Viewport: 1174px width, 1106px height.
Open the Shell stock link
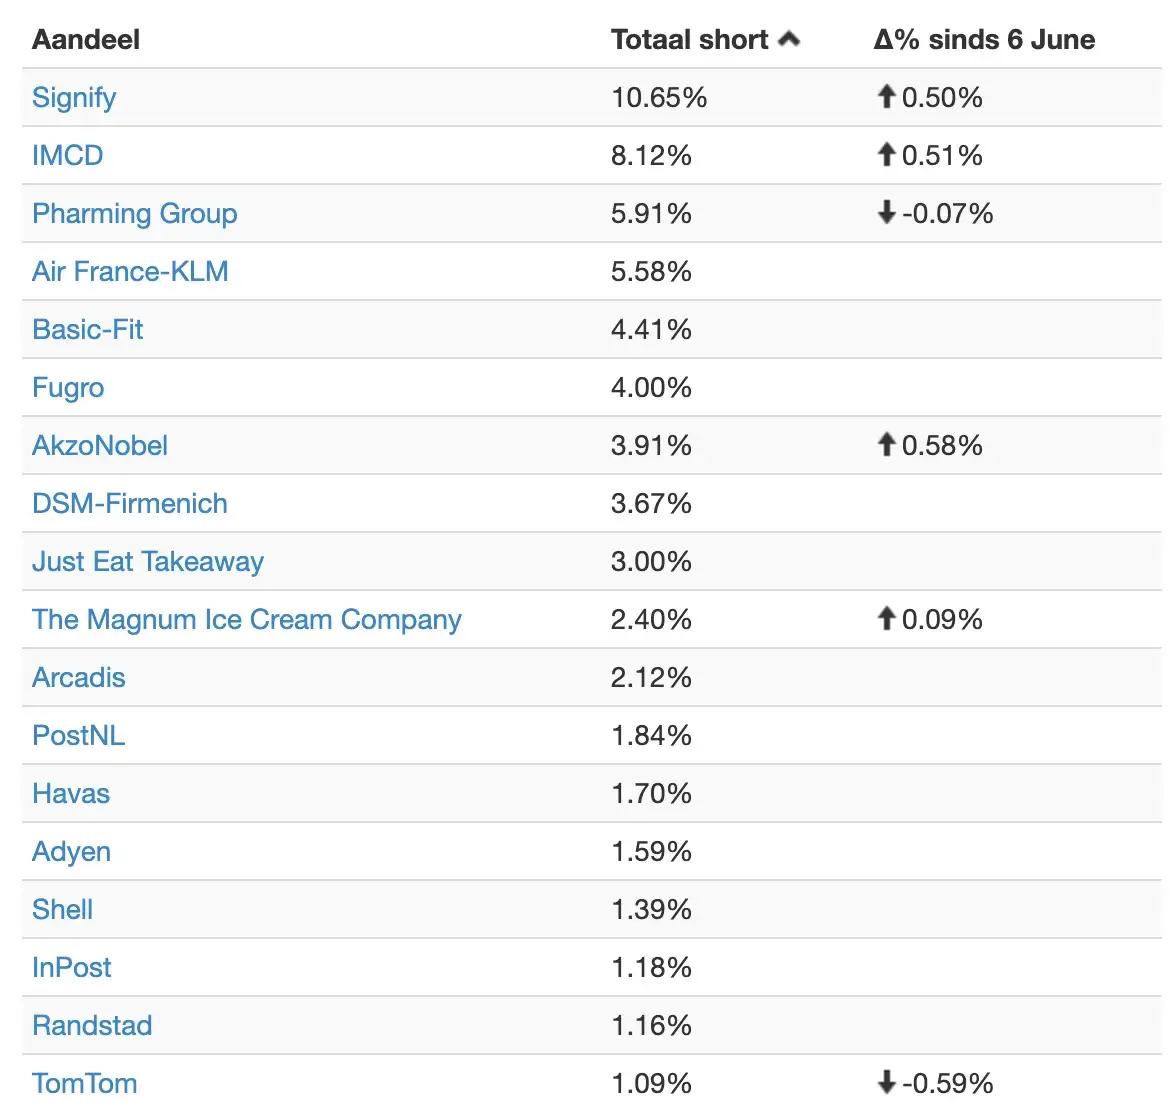(62, 909)
